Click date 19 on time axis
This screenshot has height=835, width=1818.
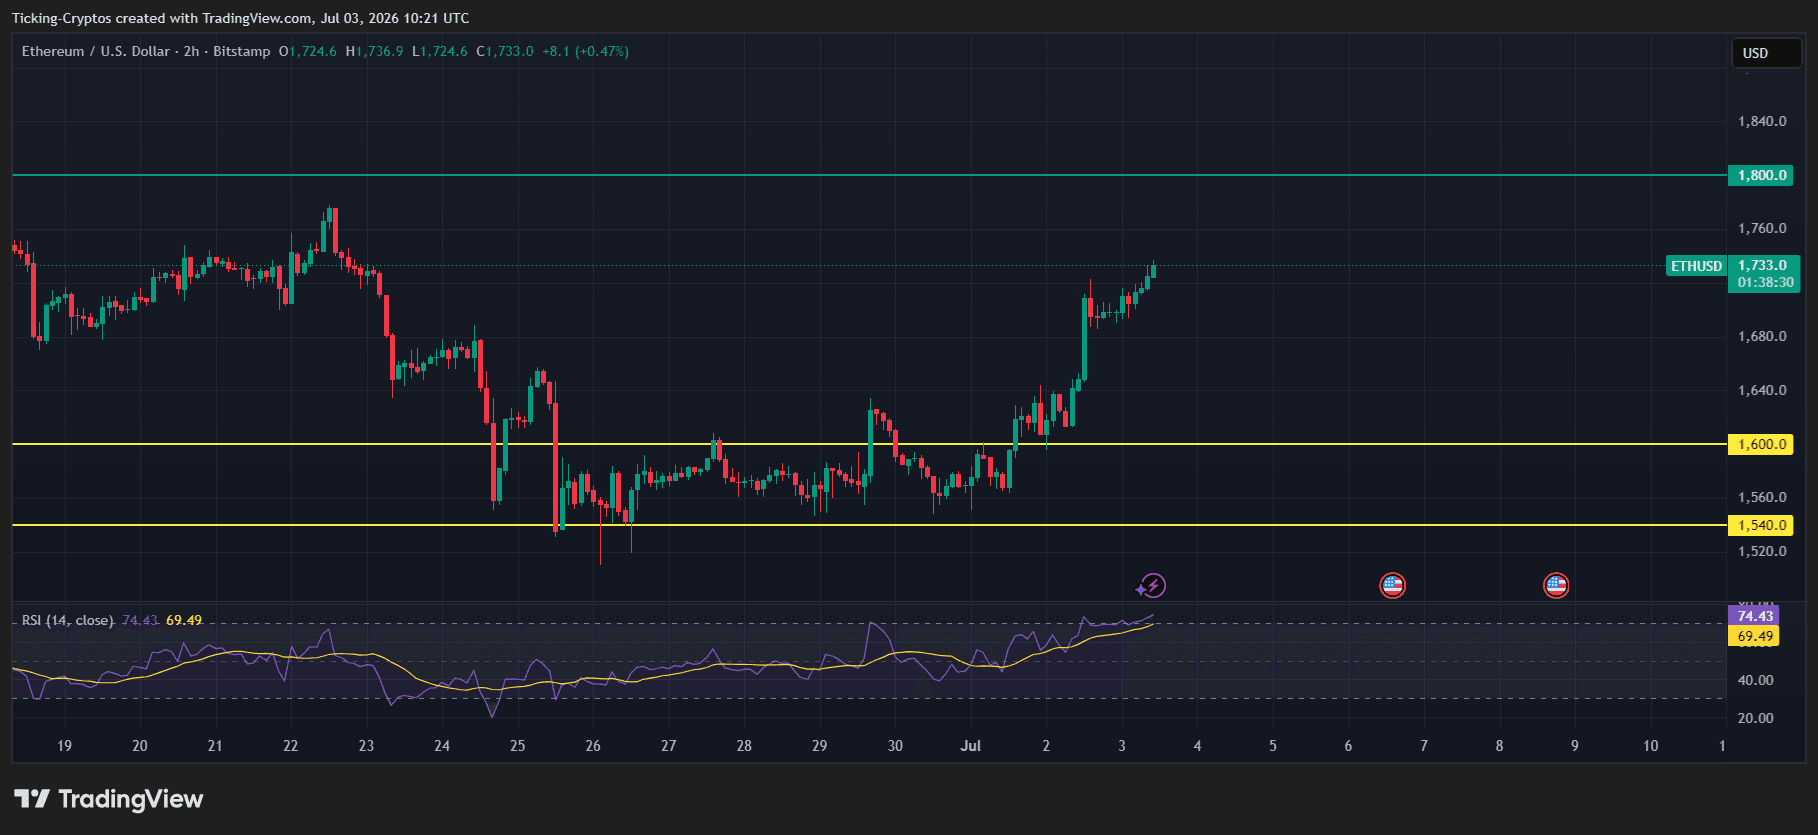64,746
